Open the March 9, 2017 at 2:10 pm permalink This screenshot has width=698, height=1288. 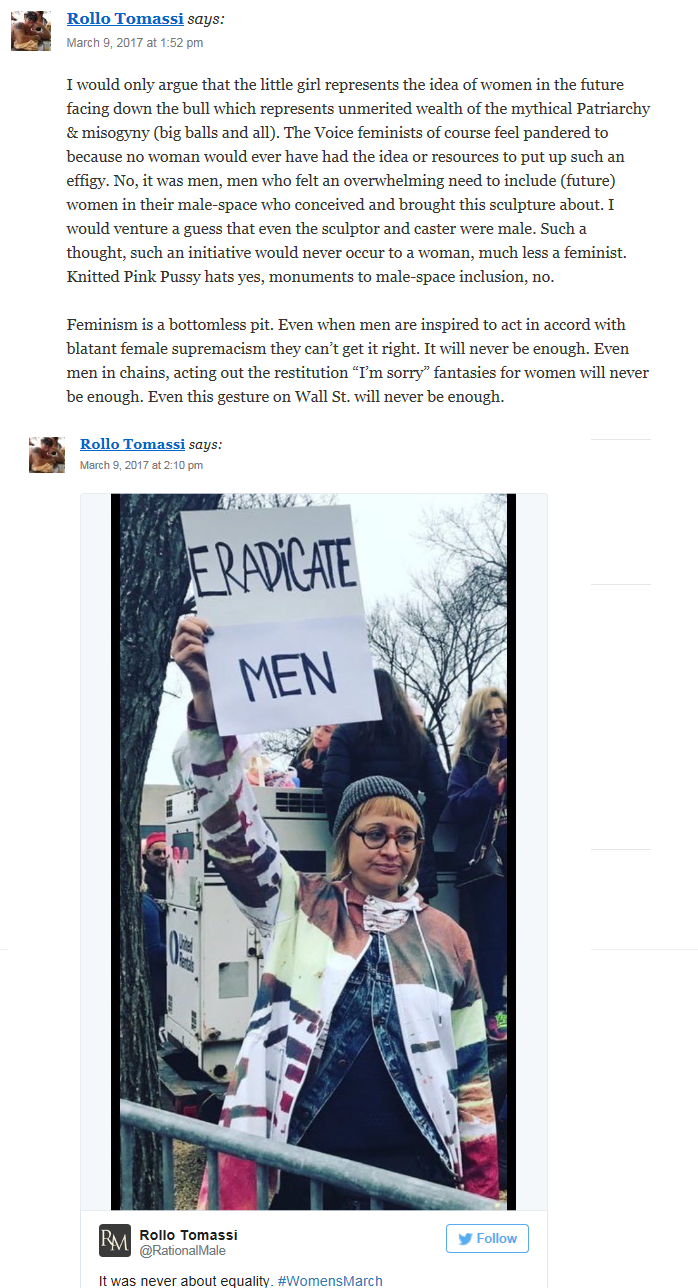[x=141, y=465]
